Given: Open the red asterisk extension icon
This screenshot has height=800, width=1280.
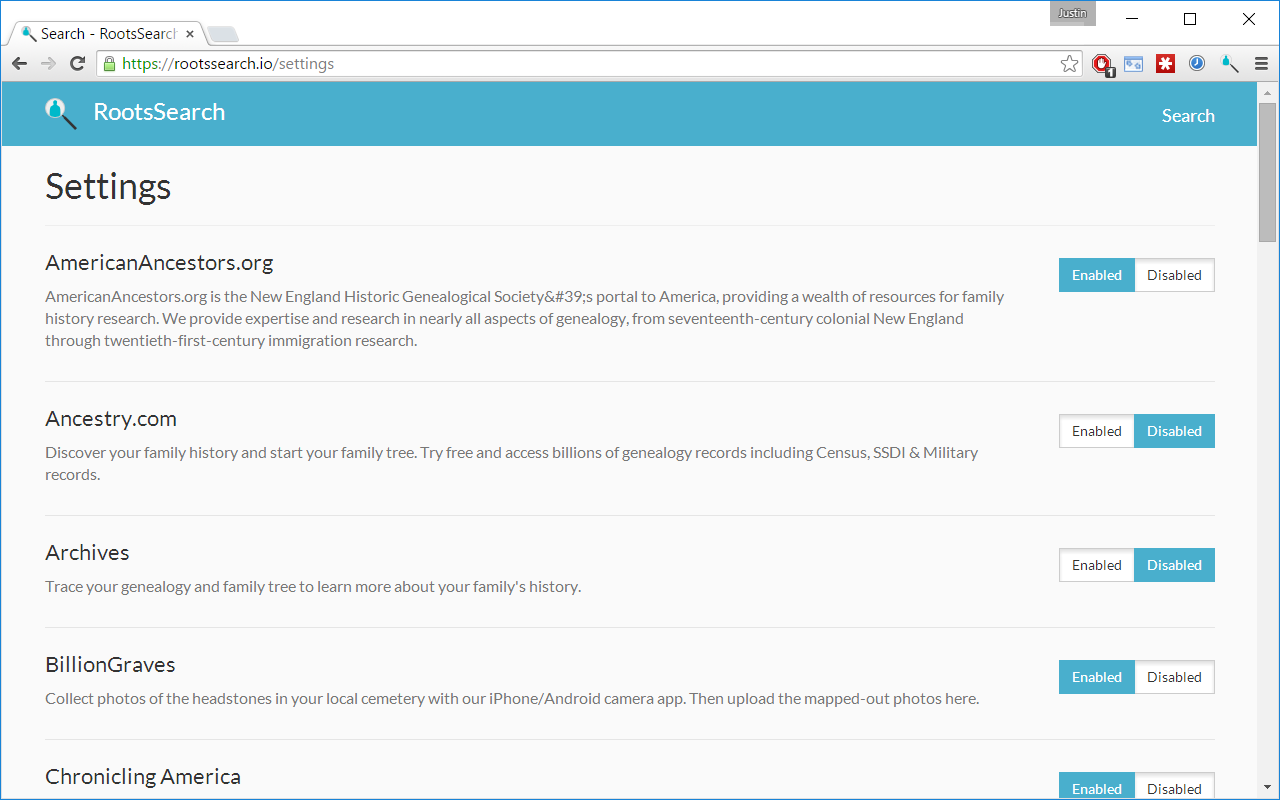Looking at the screenshot, I should [x=1165, y=64].
